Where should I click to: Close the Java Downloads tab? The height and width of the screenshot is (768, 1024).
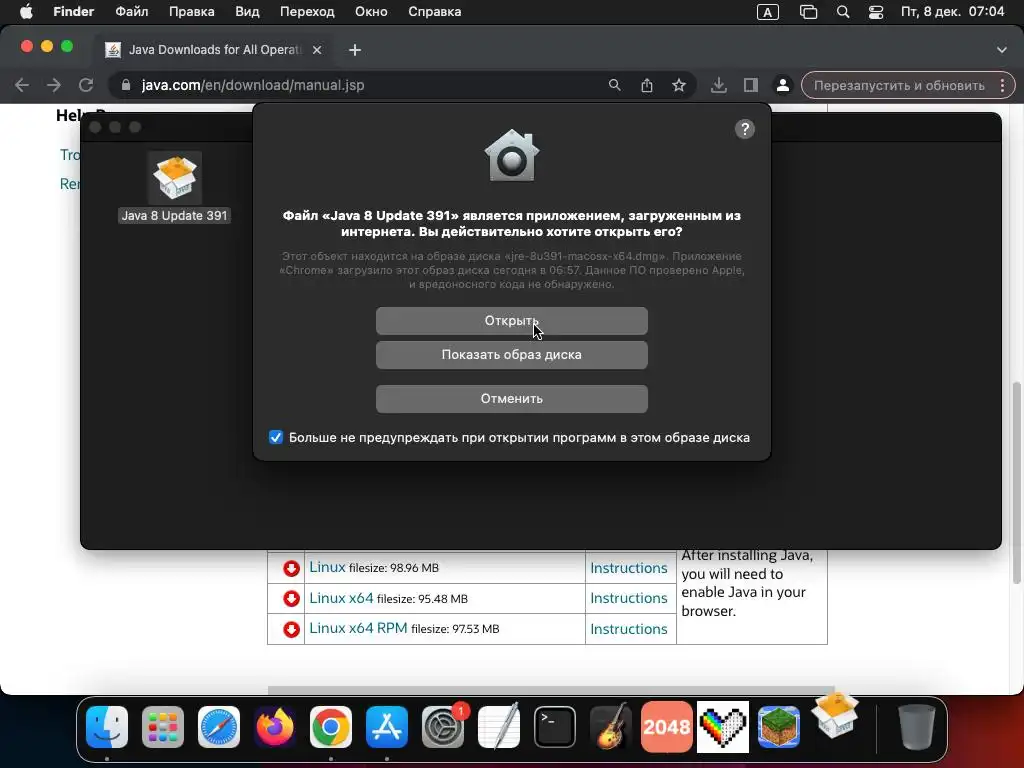point(317,50)
